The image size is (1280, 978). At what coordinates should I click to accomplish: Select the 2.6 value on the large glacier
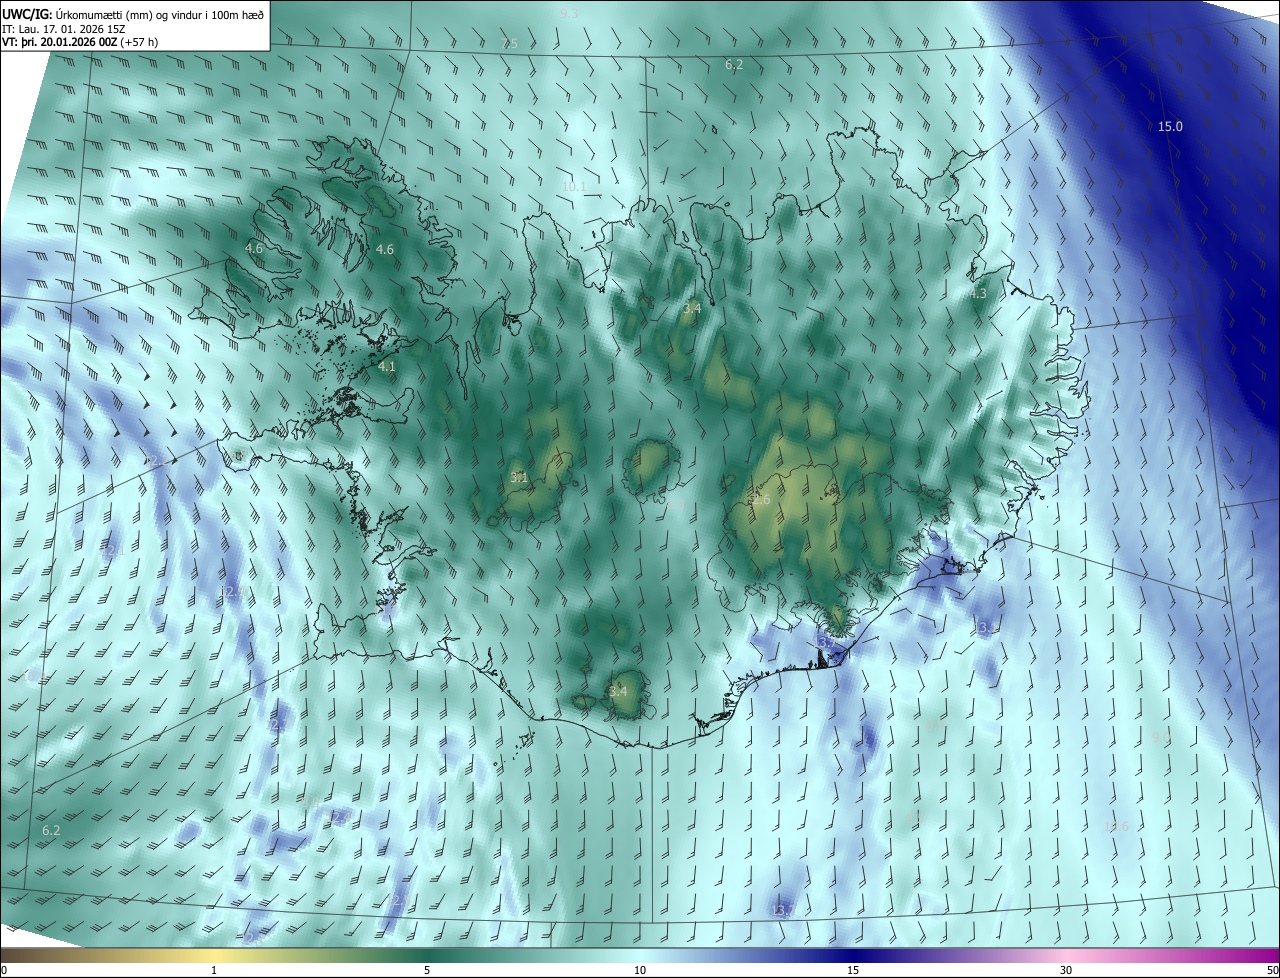point(761,500)
